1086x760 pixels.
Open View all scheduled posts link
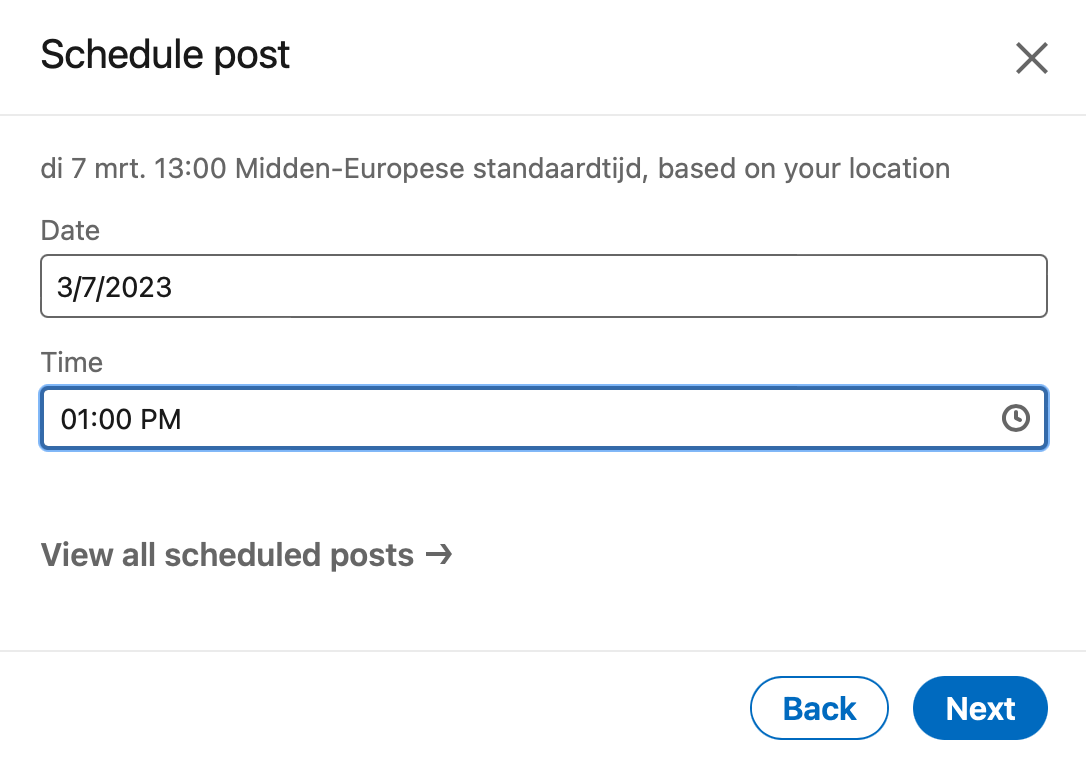pyautogui.click(x=247, y=554)
